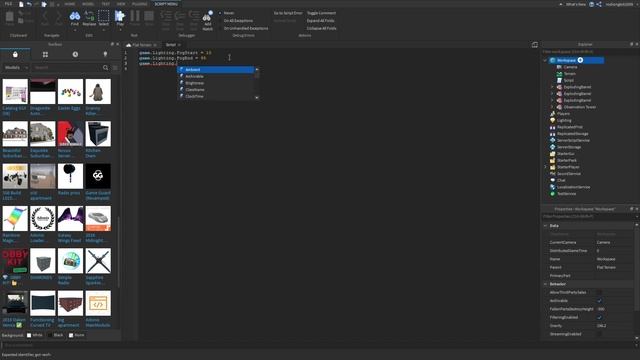Open the Replace tool
640x360 pixels.
click(x=89, y=18)
